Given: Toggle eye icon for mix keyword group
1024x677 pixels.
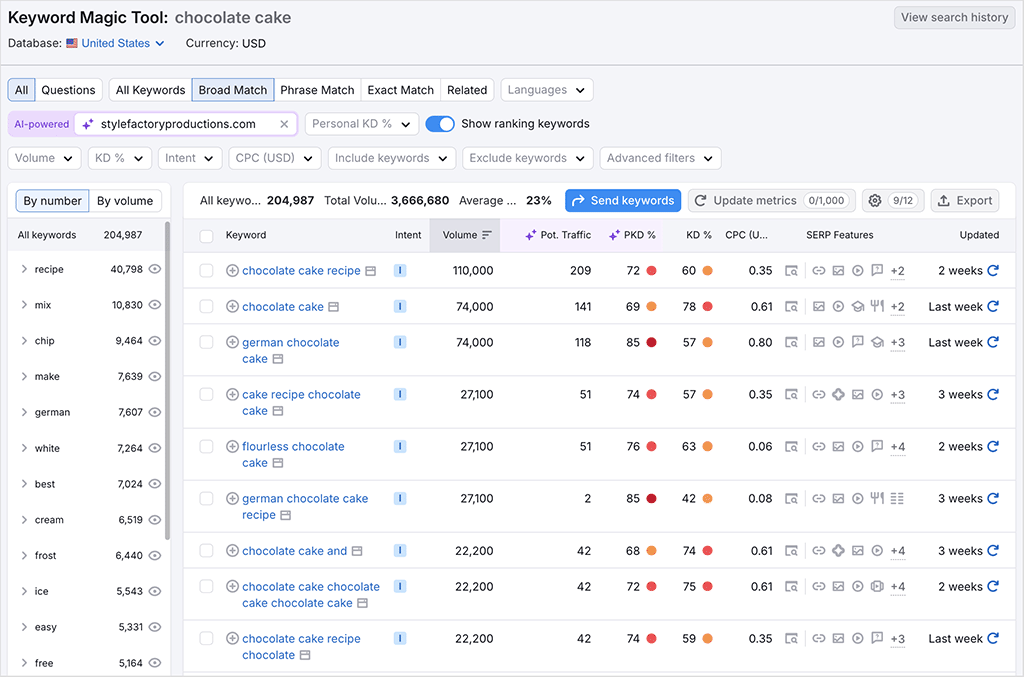Looking at the screenshot, I should (x=155, y=305).
